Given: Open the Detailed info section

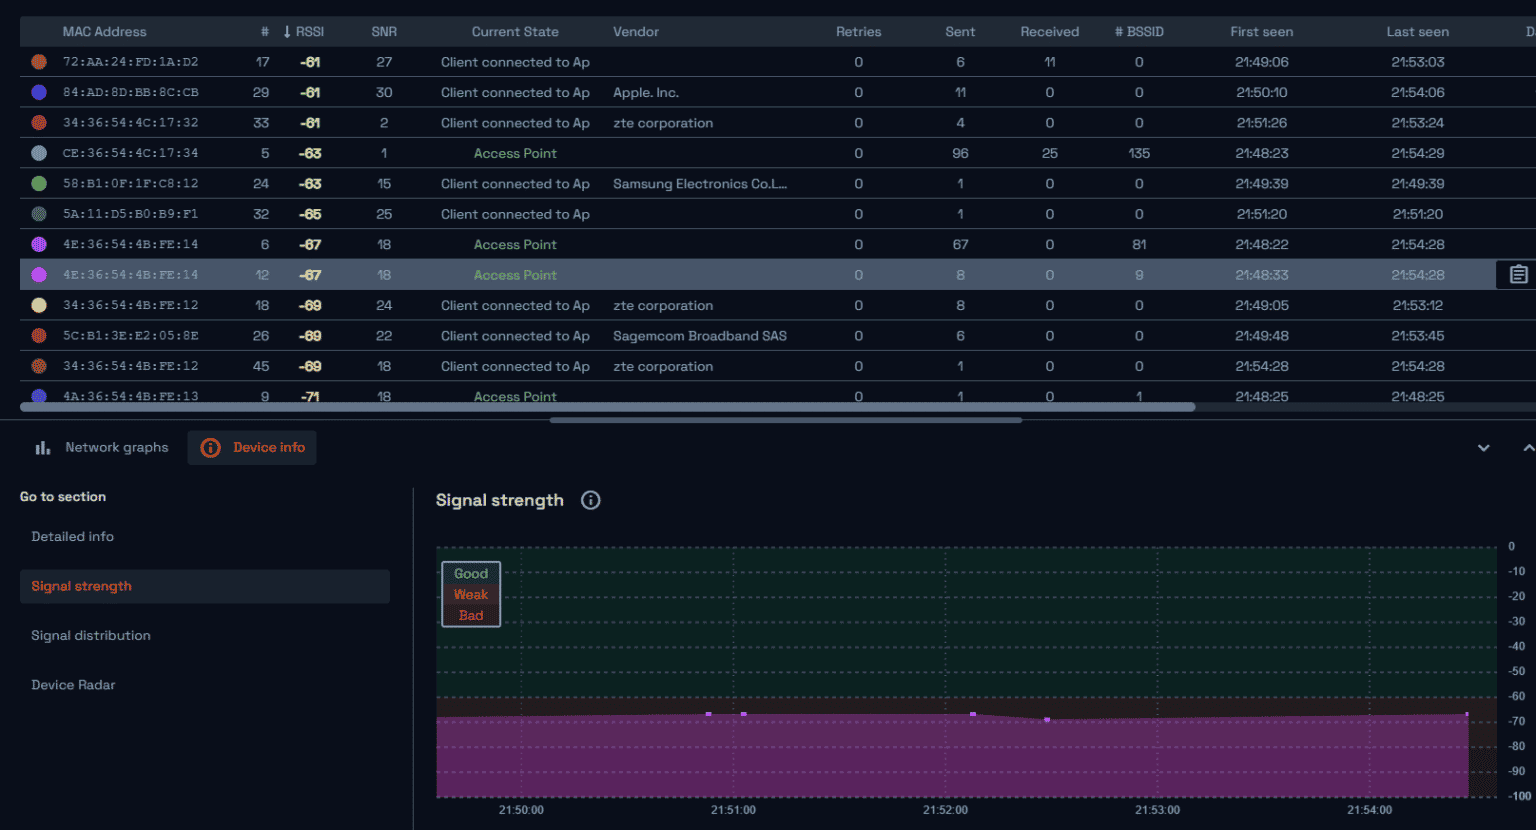Looking at the screenshot, I should (x=72, y=536).
